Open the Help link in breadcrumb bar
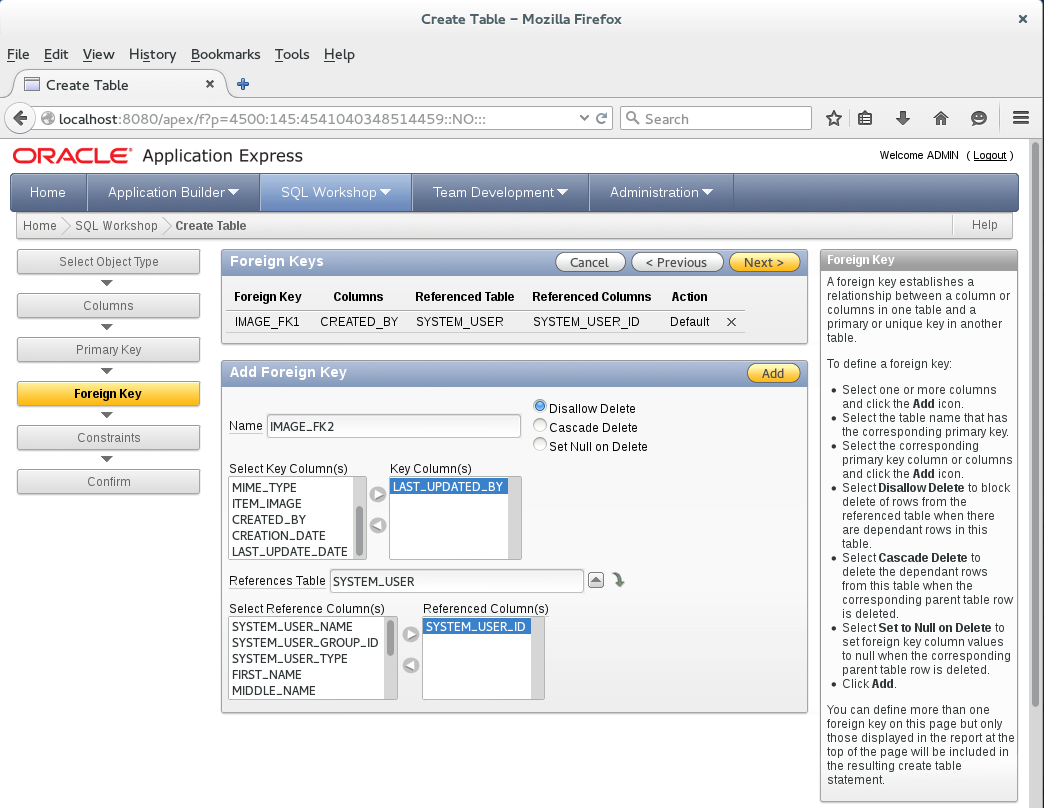The image size is (1044, 808). (x=984, y=225)
